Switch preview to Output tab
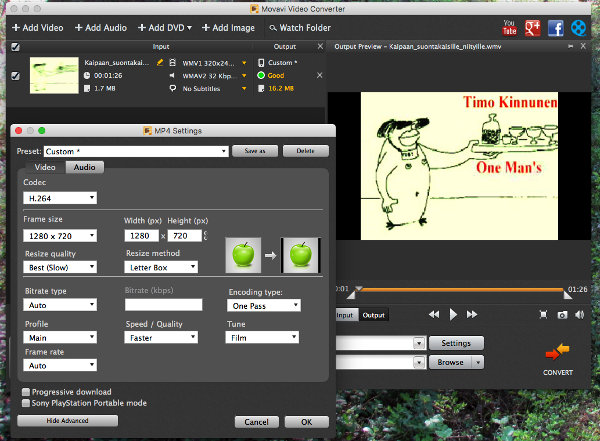 click(x=373, y=315)
